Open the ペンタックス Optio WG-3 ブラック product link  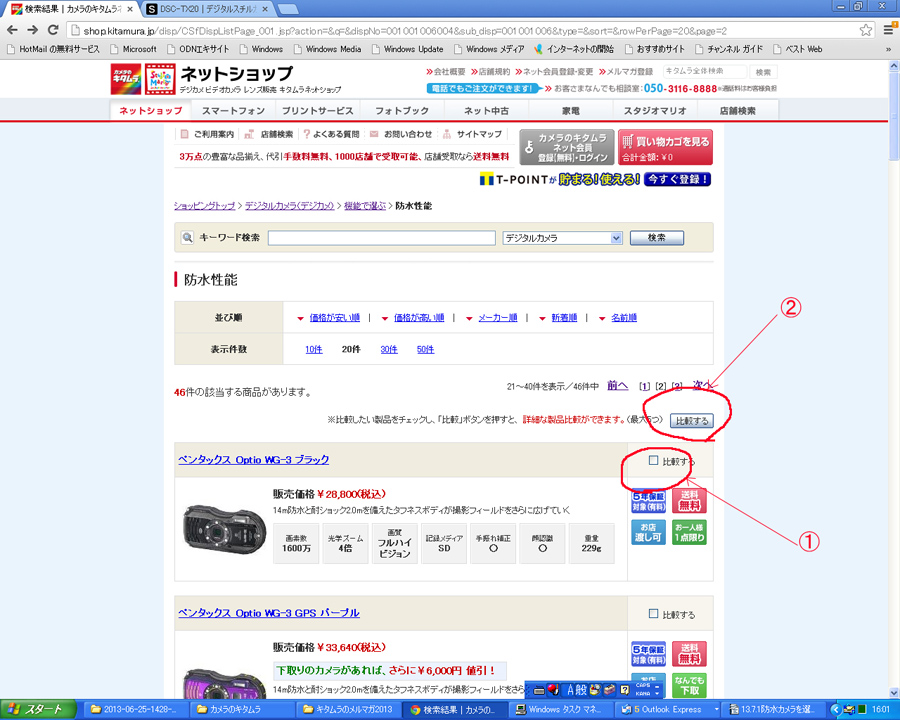click(253, 460)
